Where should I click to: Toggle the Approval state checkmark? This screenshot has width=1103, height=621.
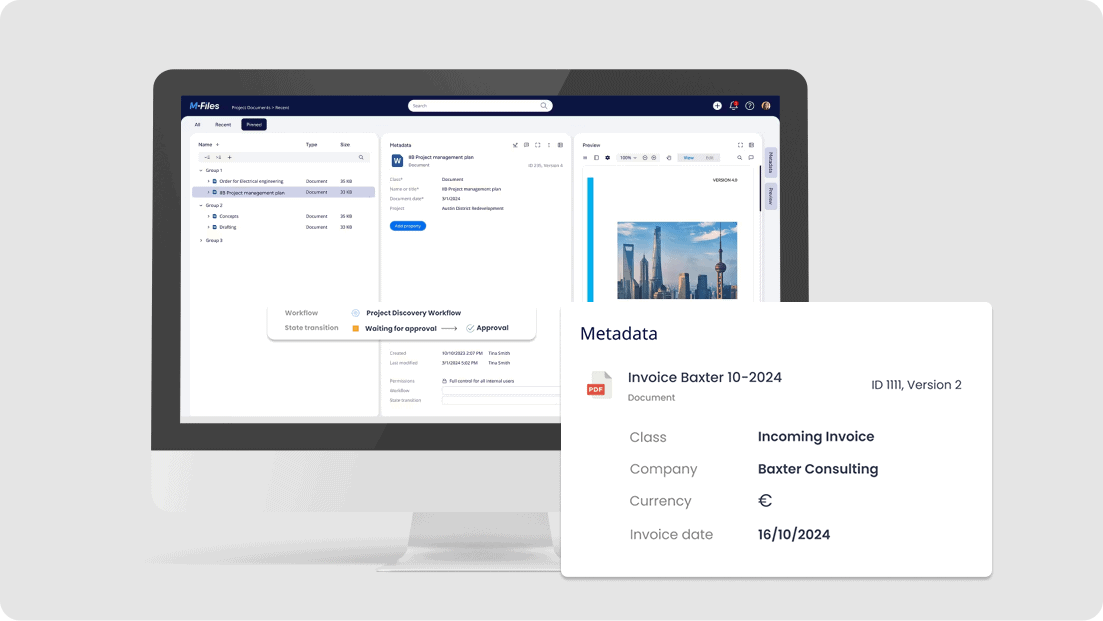pyautogui.click(x=470, y=328)
